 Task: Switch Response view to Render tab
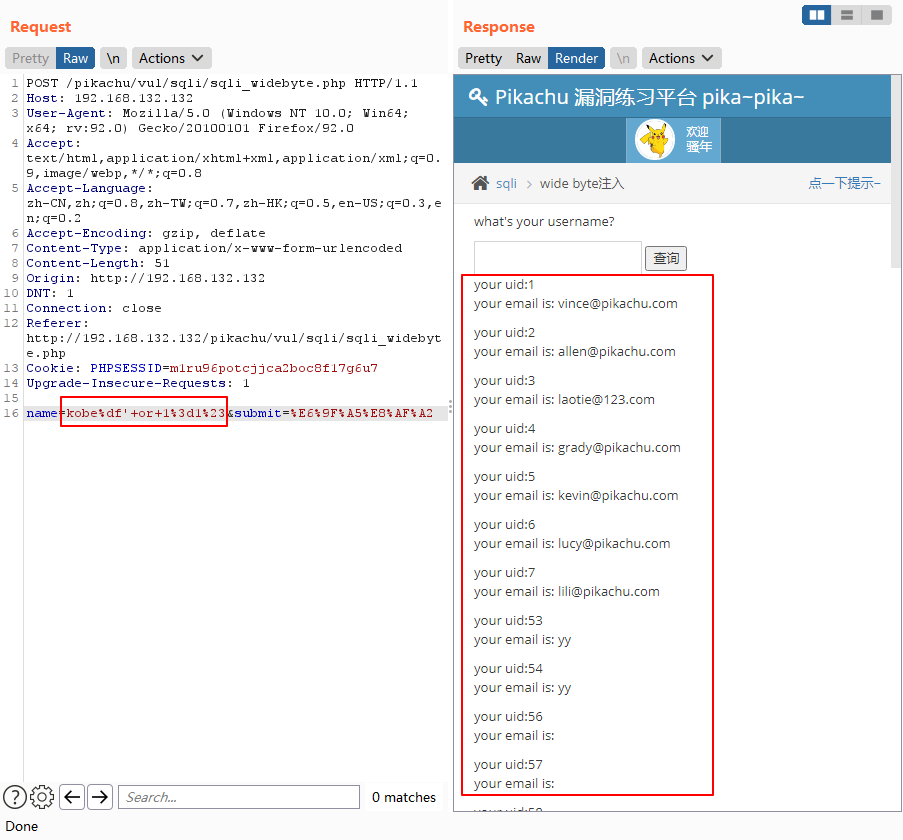[x=576, y=58]
